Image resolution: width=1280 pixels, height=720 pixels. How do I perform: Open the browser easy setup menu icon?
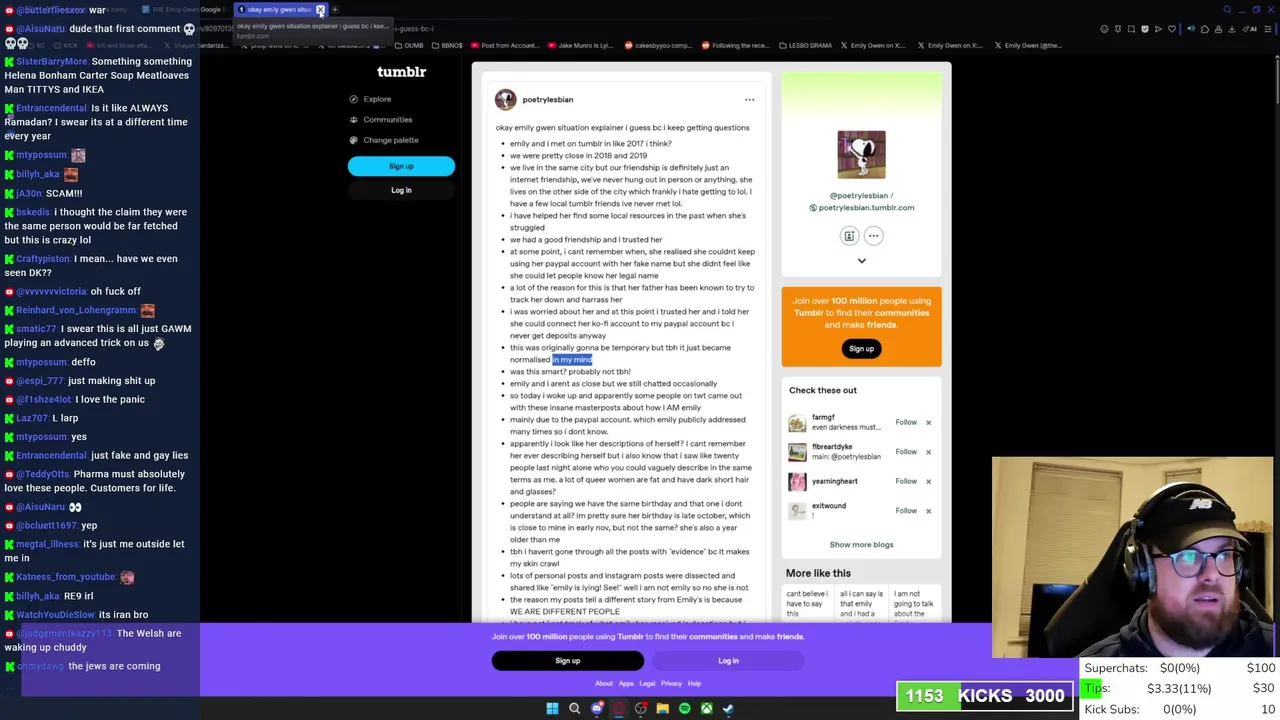click(x=1268, y=29)
